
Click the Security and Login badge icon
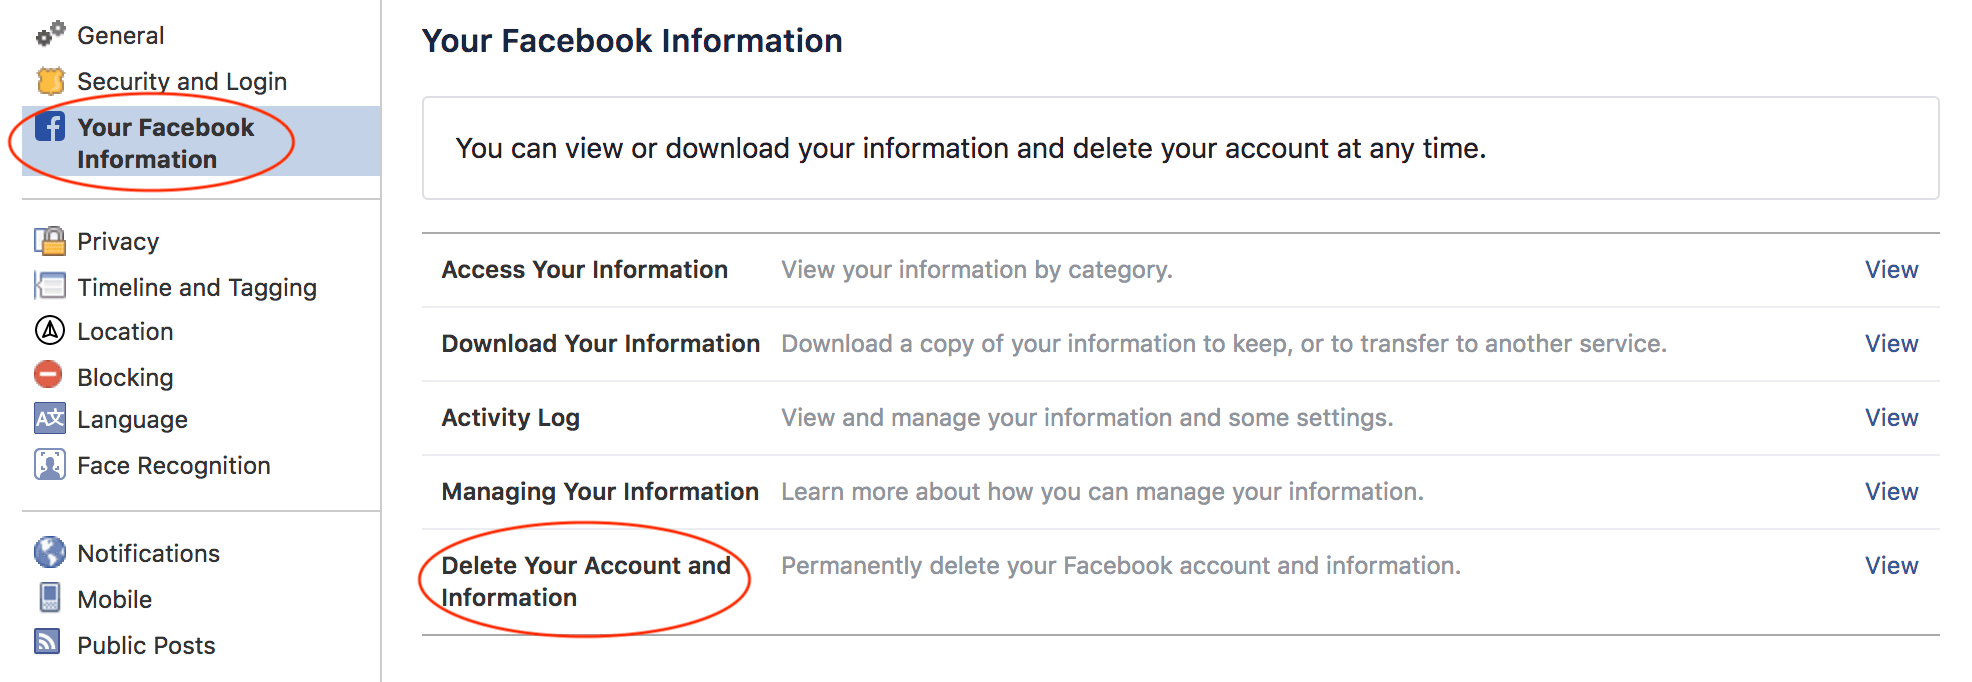click(x=51, y=80)
